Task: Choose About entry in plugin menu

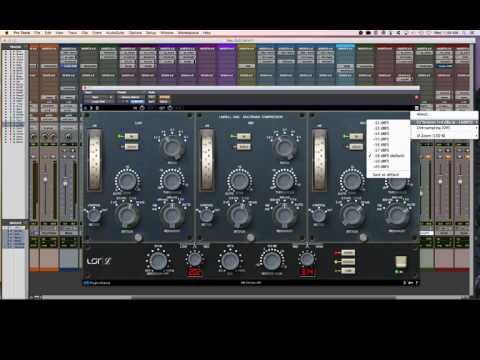Action: (x=444, y=114)
